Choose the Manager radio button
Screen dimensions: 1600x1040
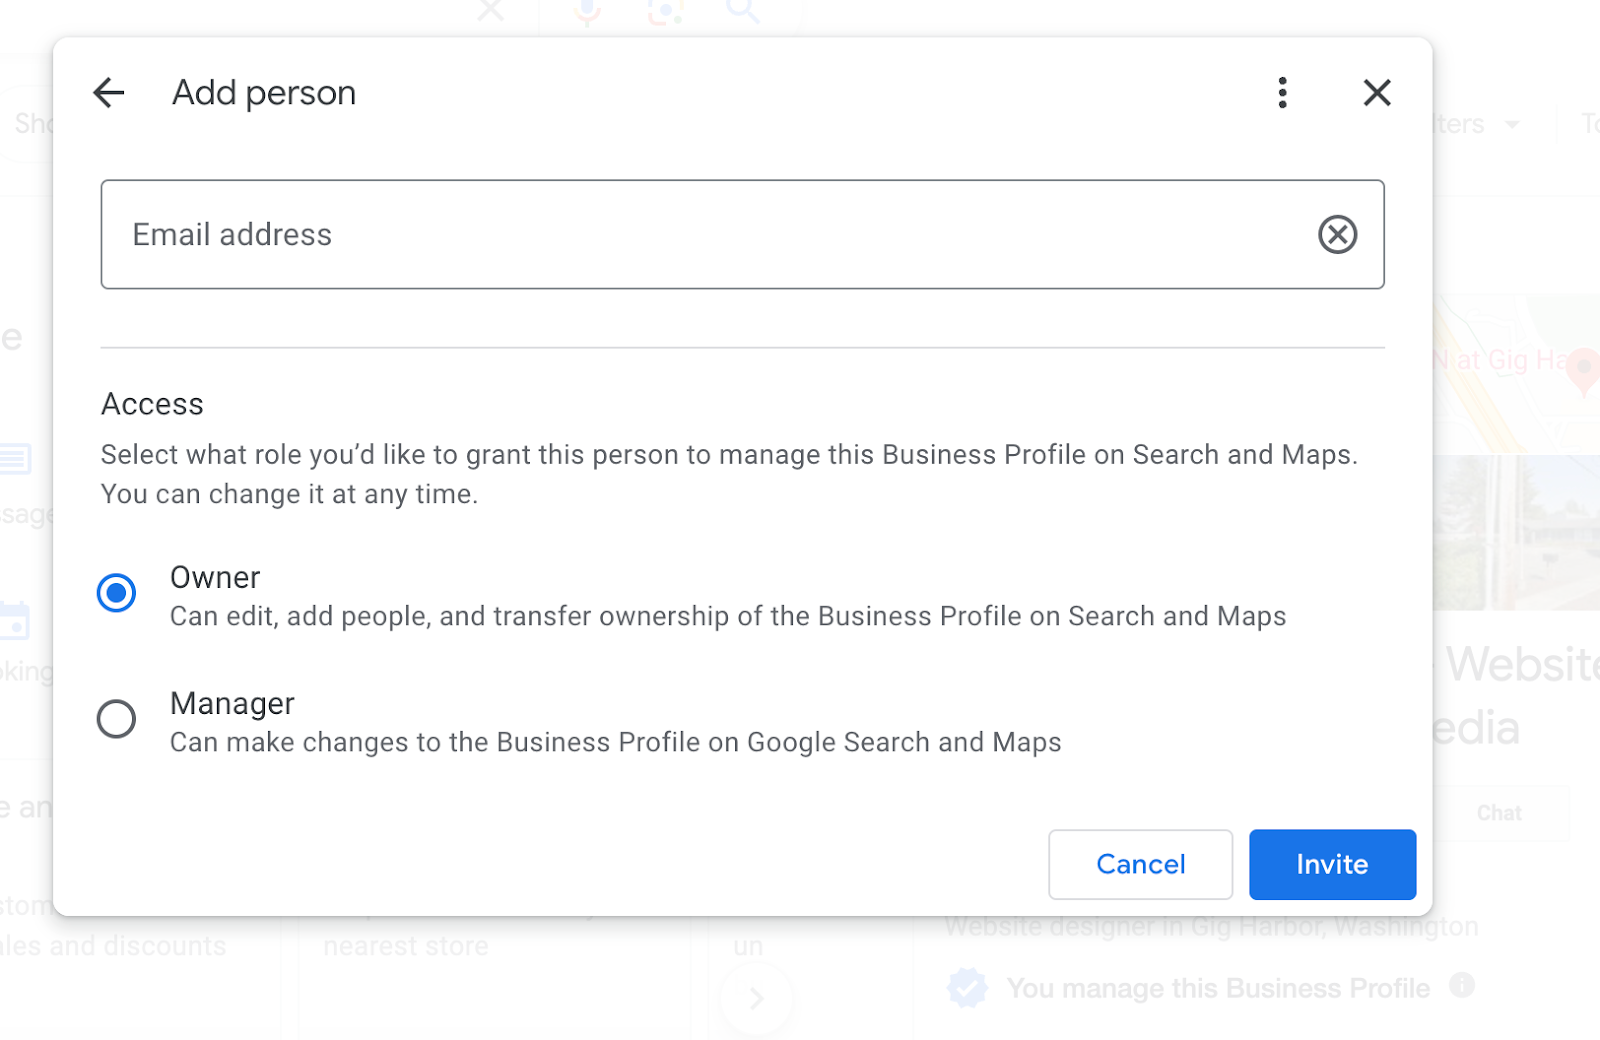click(116, 719)
